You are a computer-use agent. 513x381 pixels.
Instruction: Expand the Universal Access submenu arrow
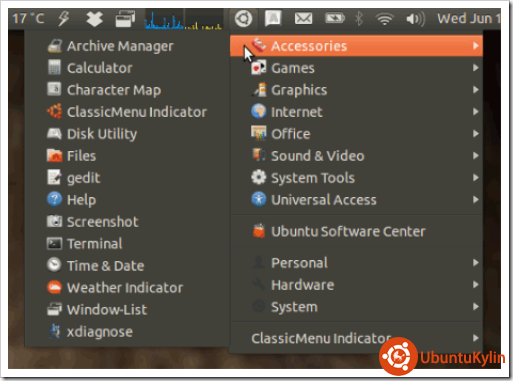point(476,200)
